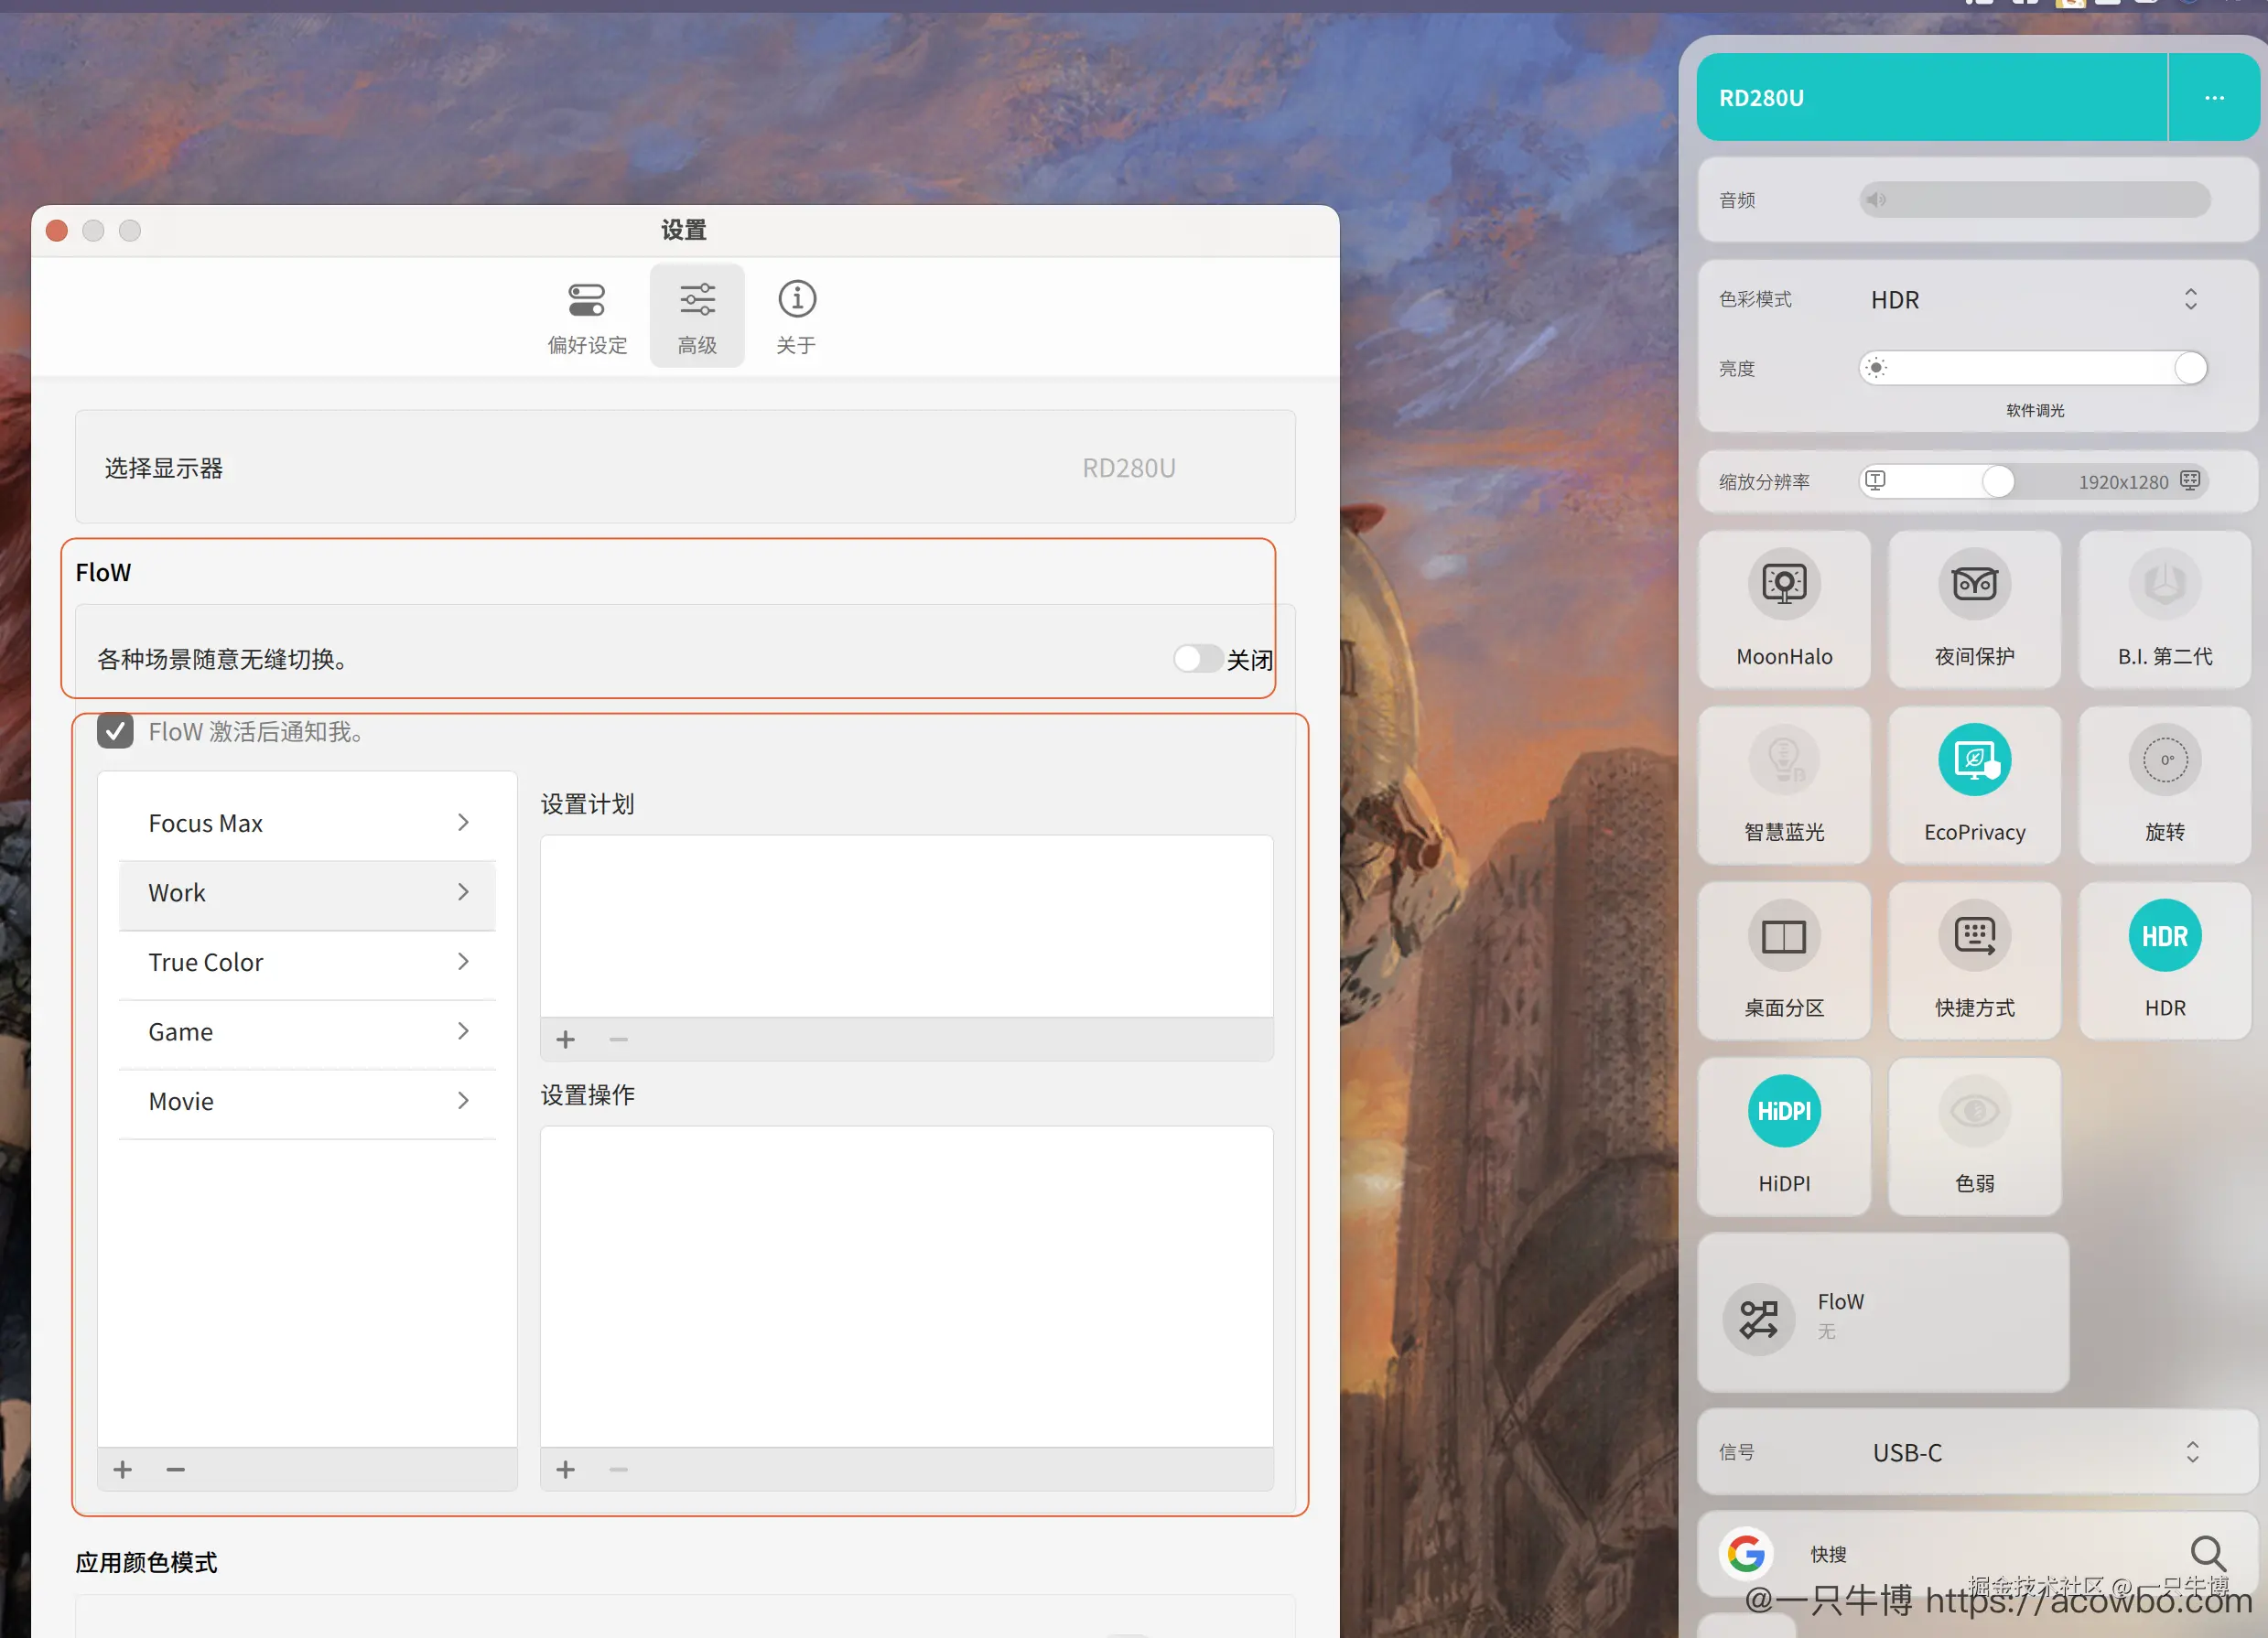This screenshot has width=2268, height=1638.
Task: Toggle the EcoPrivacy icon
Action: (x=1974, y=760)
